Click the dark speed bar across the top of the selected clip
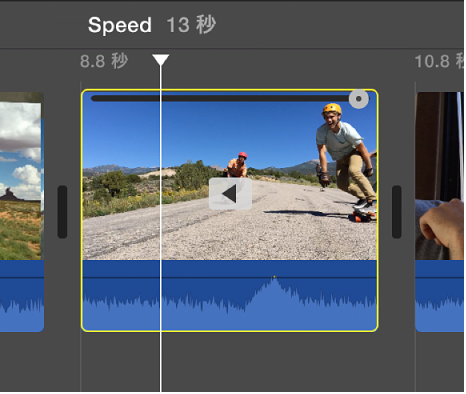Viewport: 466px width, 394px height. (220, 98)
